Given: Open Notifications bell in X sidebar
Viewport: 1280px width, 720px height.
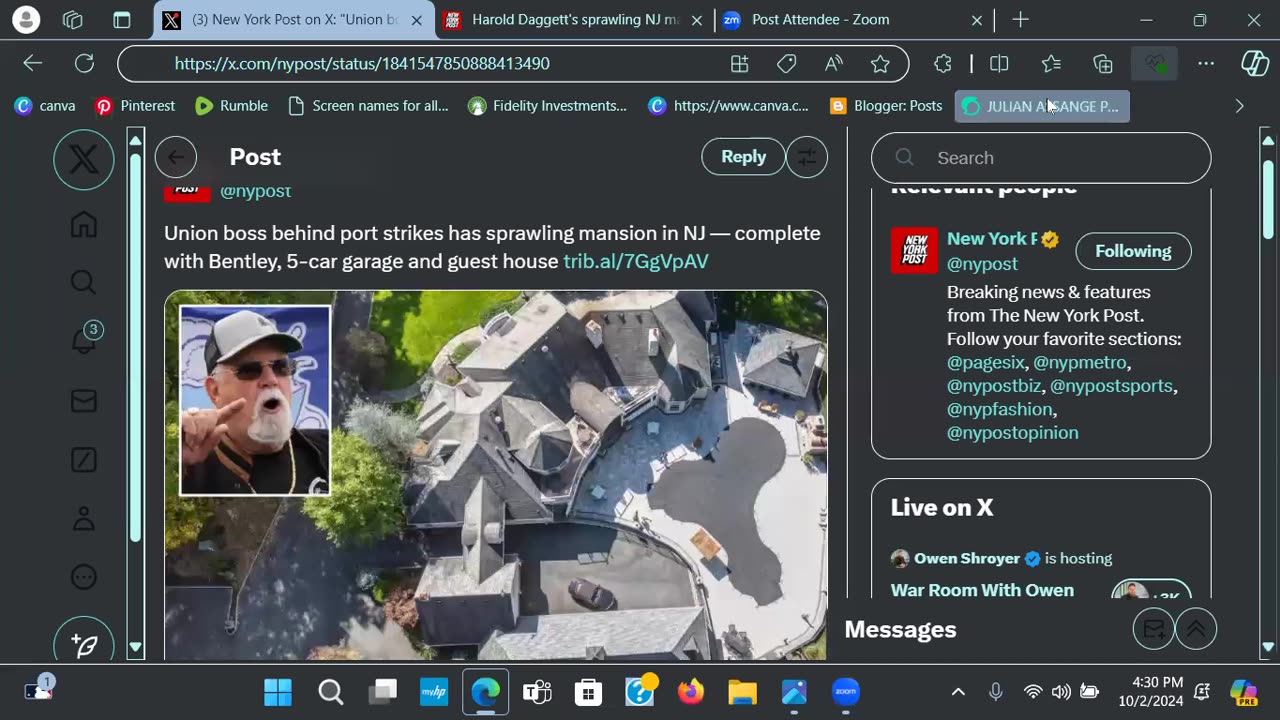Looking at the screenshot, I should point(84,341).
